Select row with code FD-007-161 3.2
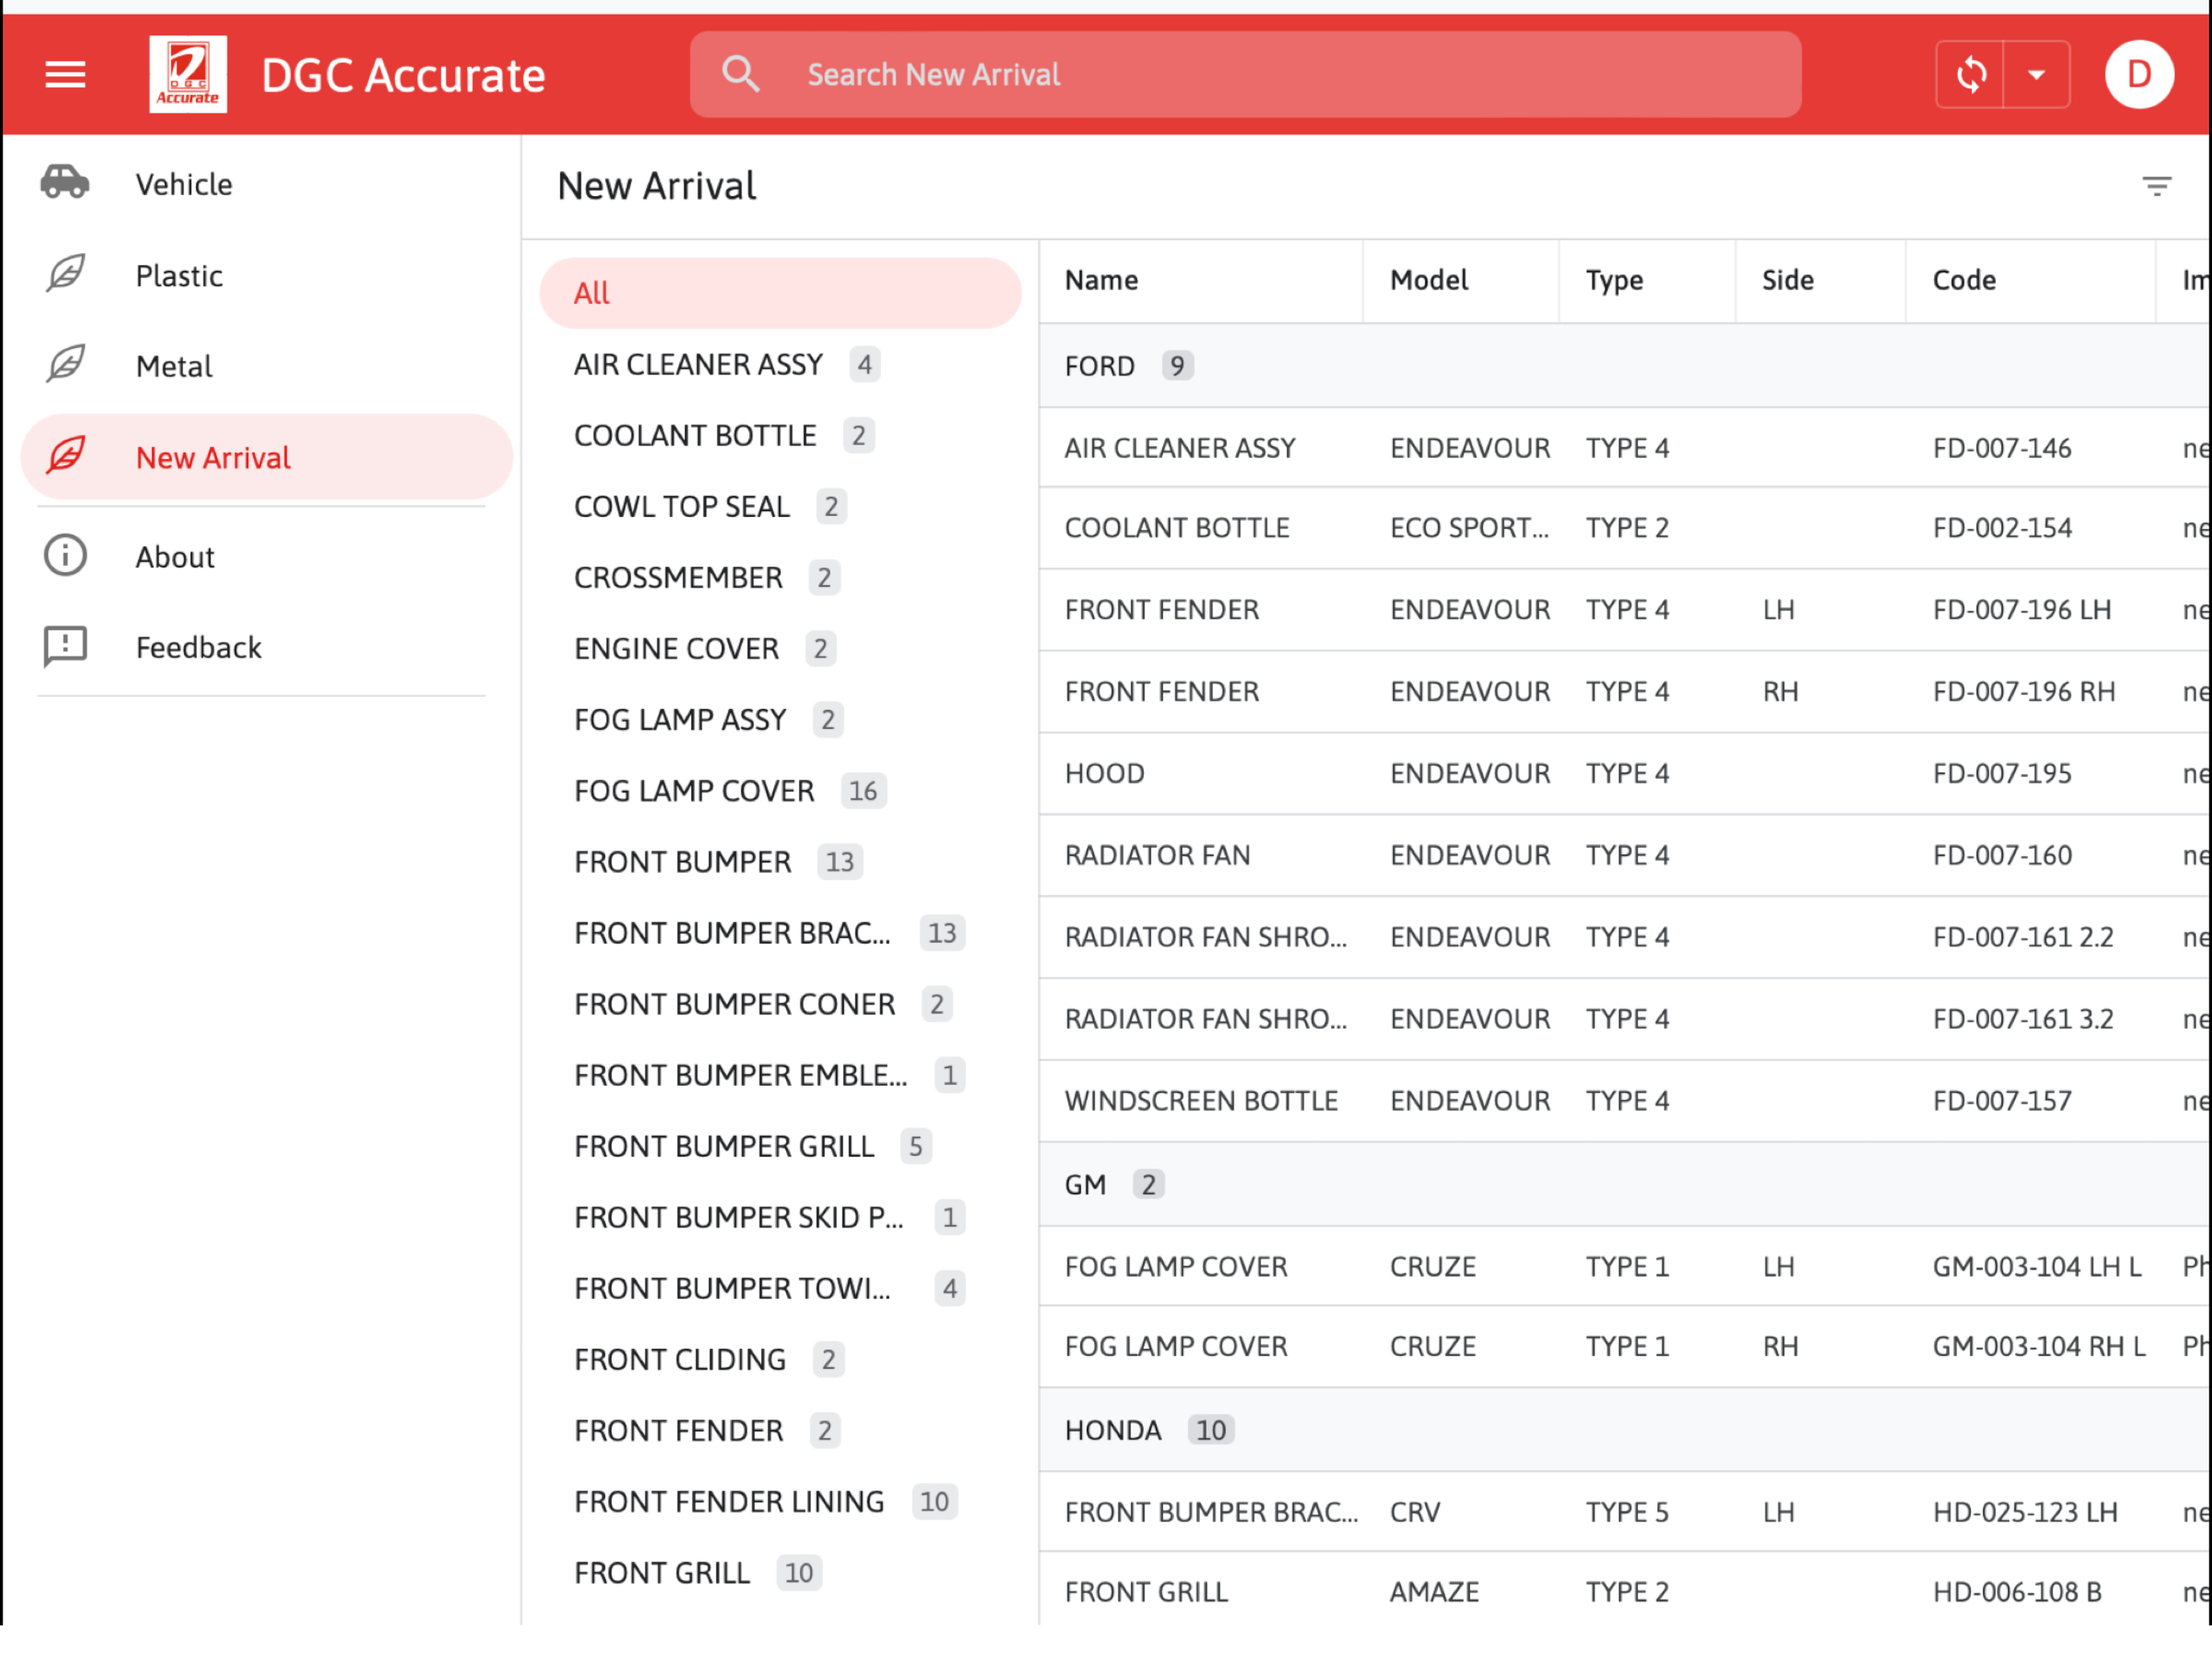The width and height of the screenshot is (2212, 1659). (x=1625, y=1019)
